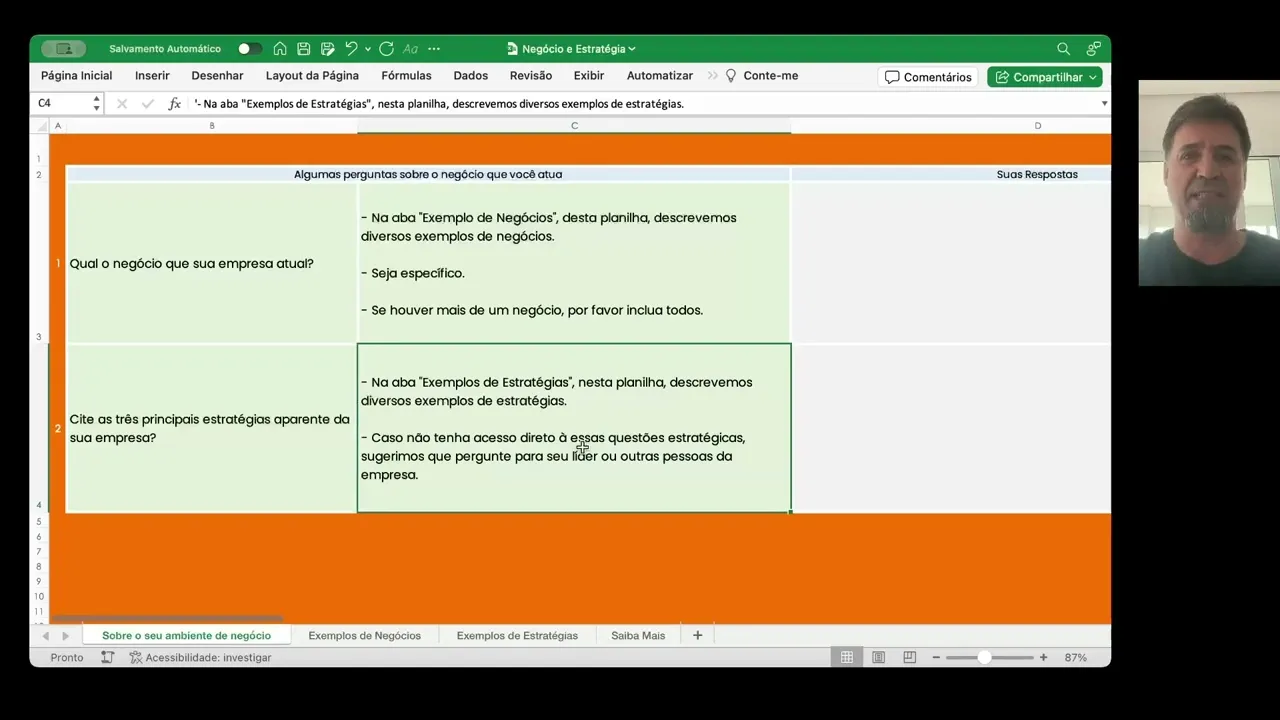Open the Automatizar ribbon tab
Image resolution: width=1280 pixels, height=720 pixels.
click(660, 76)
